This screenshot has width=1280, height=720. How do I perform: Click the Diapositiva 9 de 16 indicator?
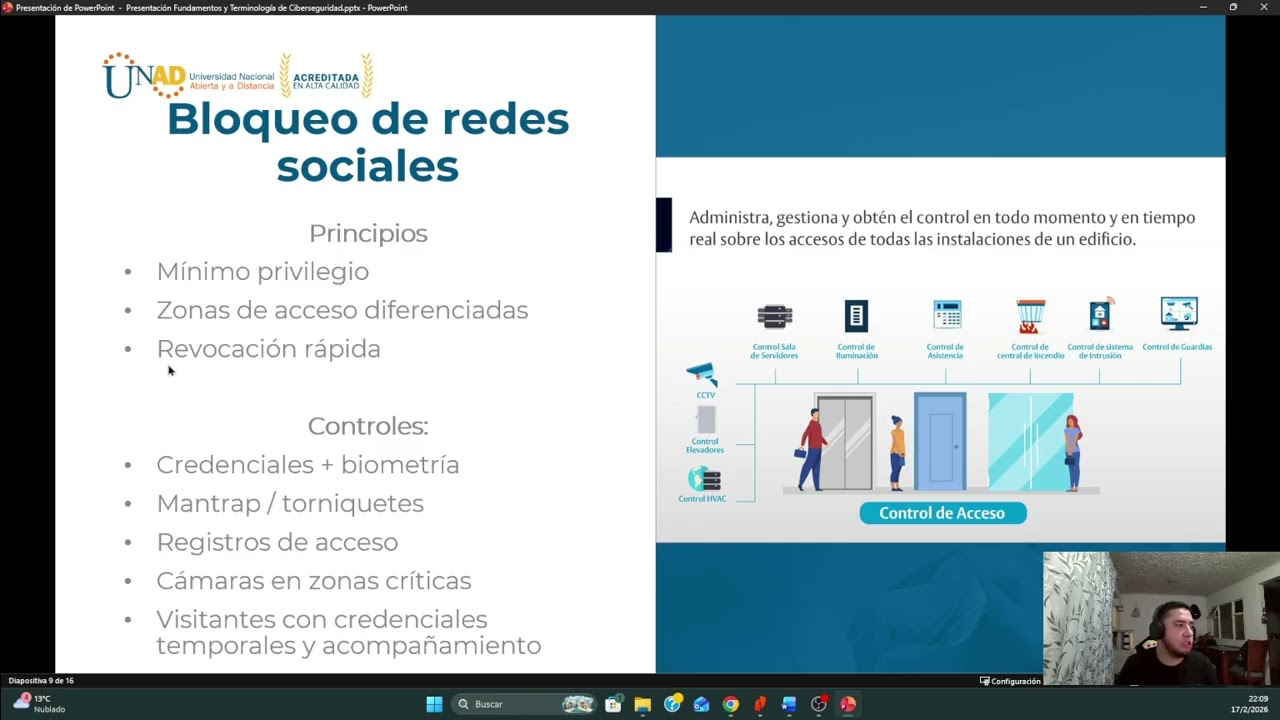[41, 681]
